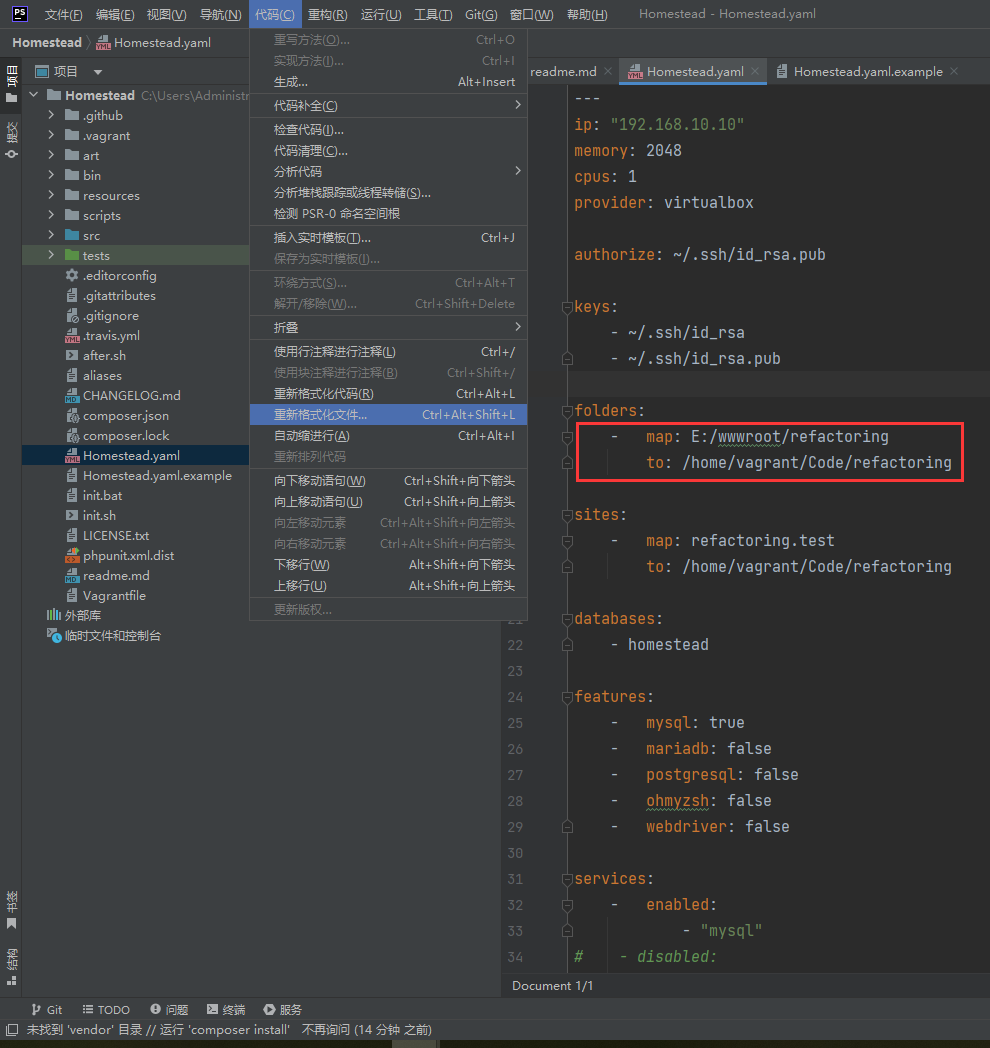Open the TODO tool window
990x1048 pixels.
(105, 1010)
